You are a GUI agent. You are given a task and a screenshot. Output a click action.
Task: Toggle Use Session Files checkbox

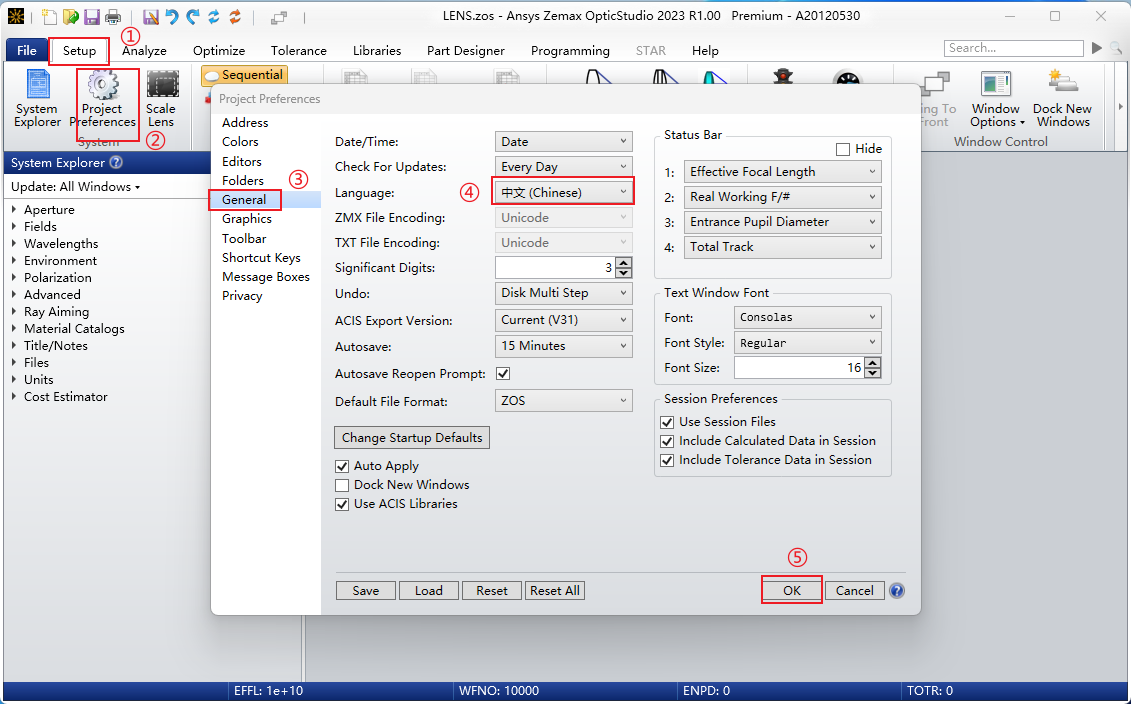point(667,422)
